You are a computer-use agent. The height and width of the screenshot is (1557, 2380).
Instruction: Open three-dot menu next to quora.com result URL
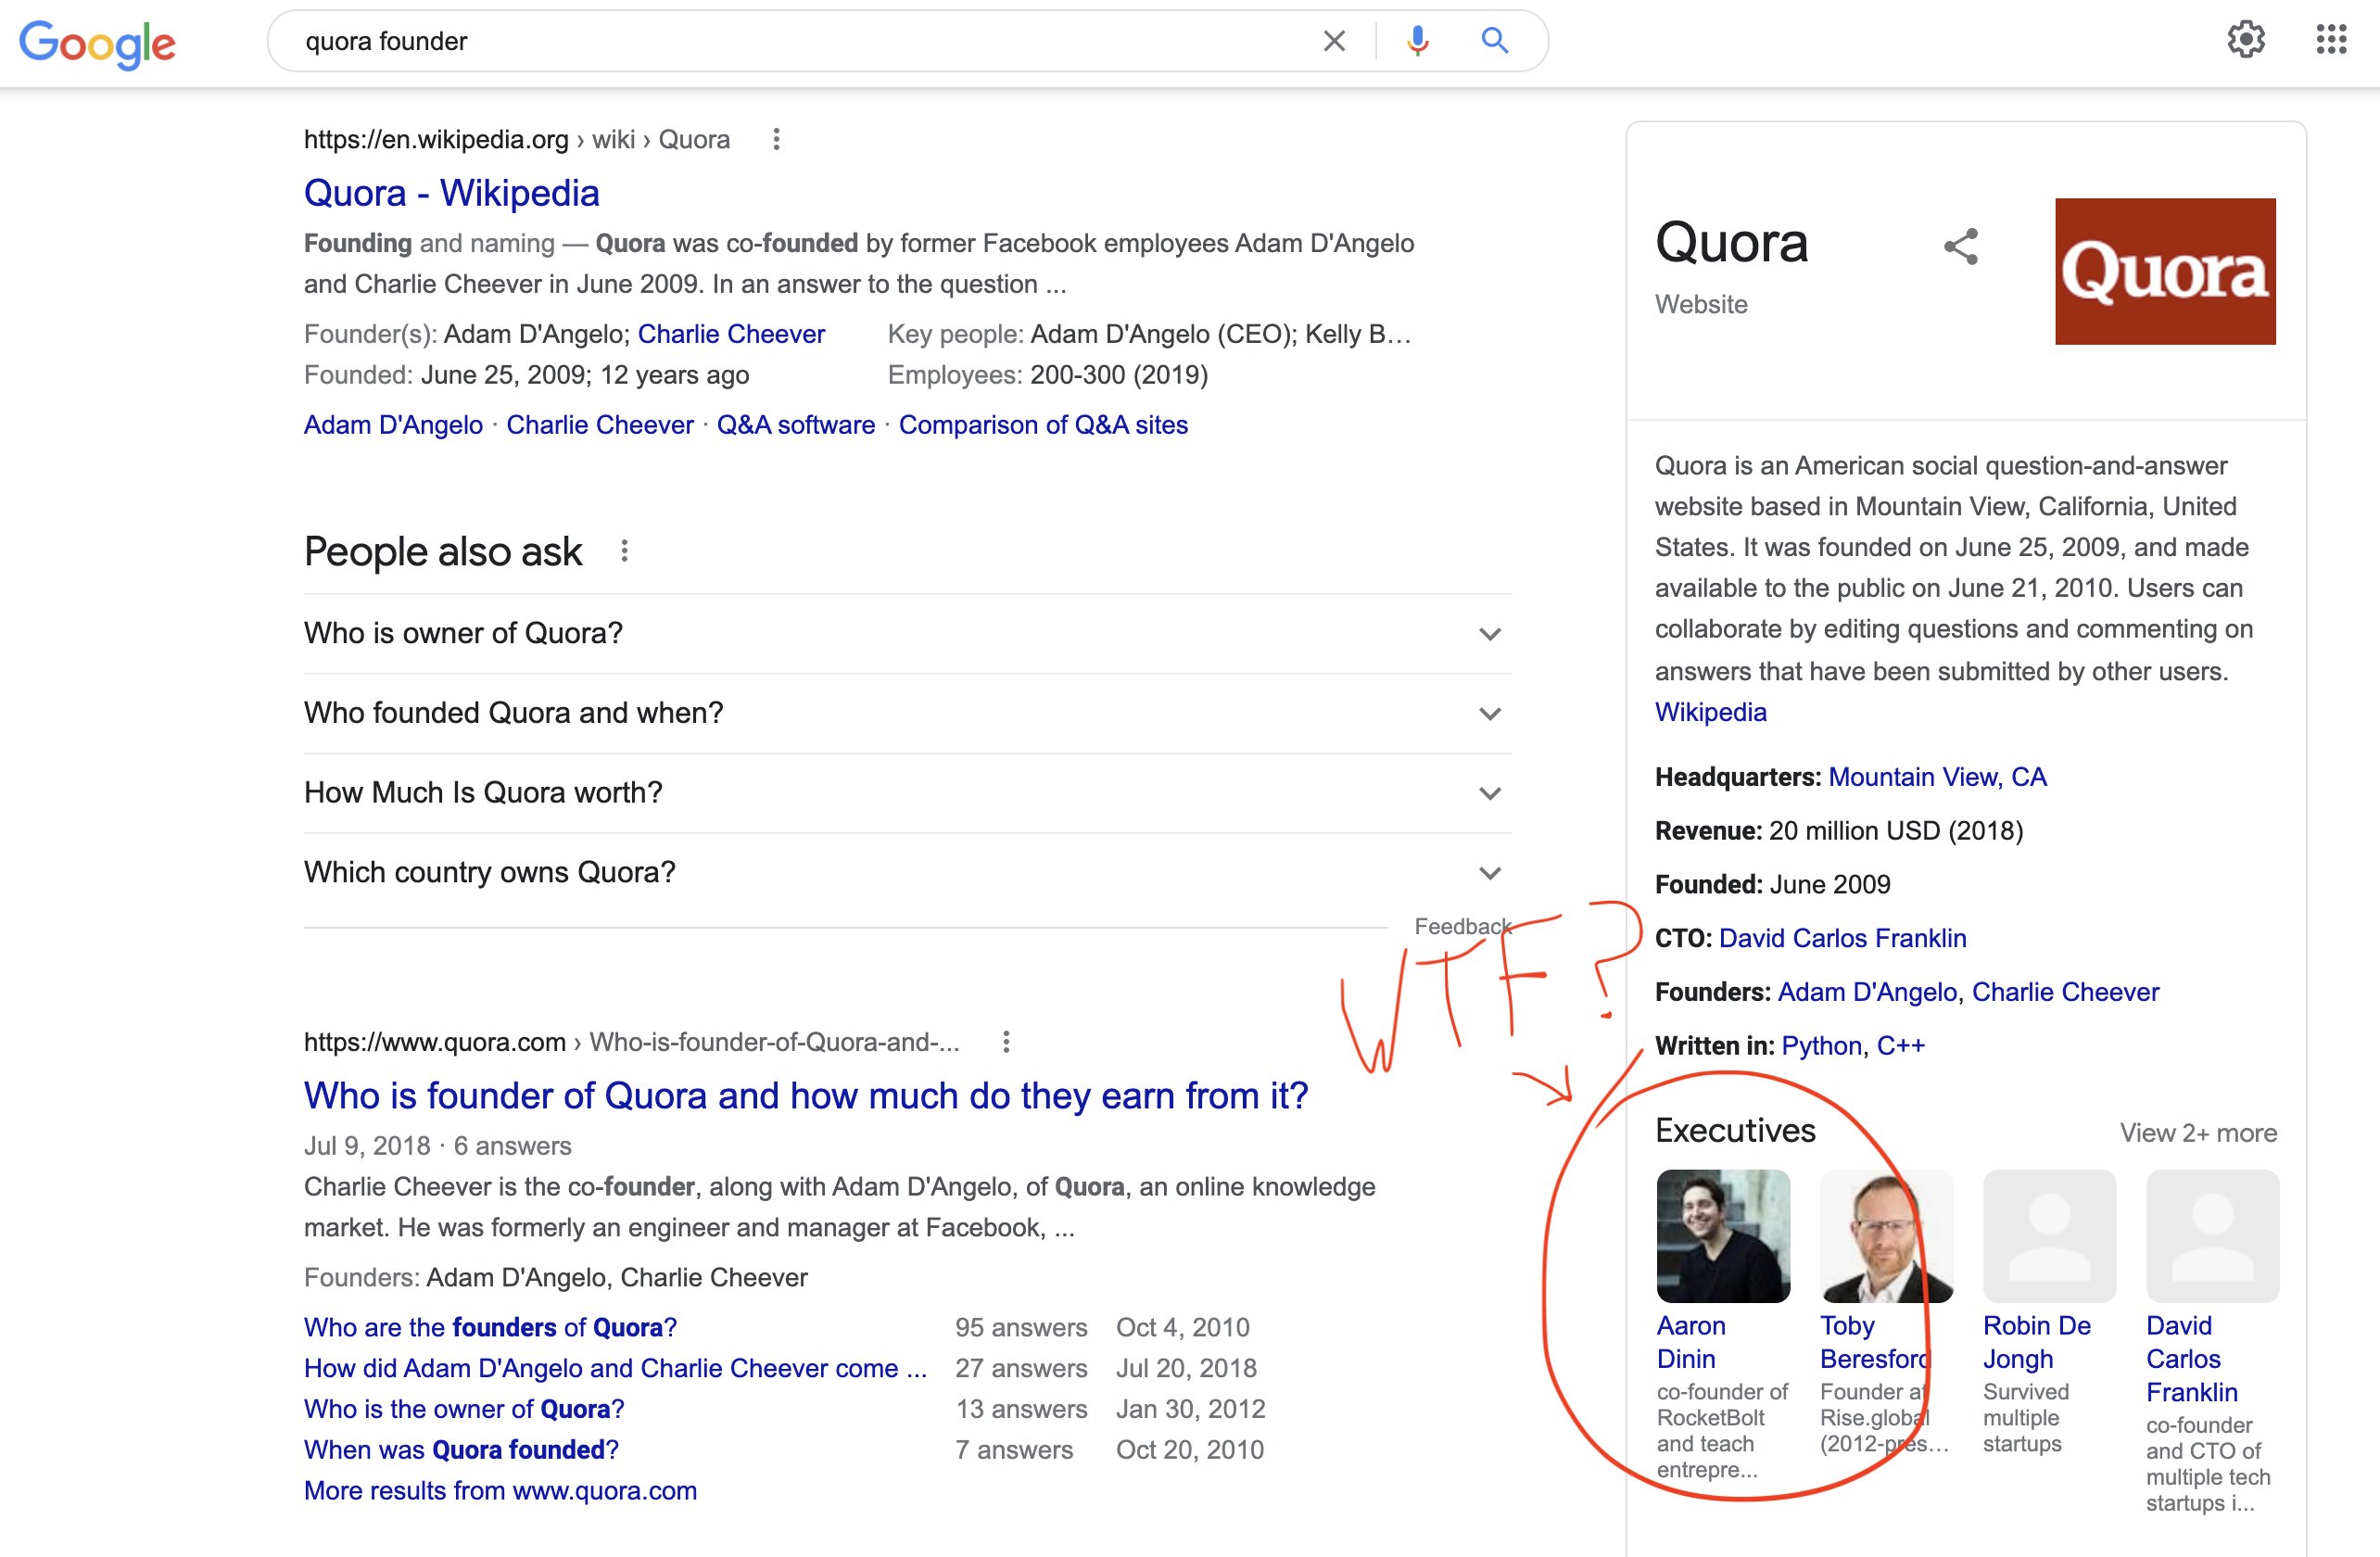pos(1006,1042)
